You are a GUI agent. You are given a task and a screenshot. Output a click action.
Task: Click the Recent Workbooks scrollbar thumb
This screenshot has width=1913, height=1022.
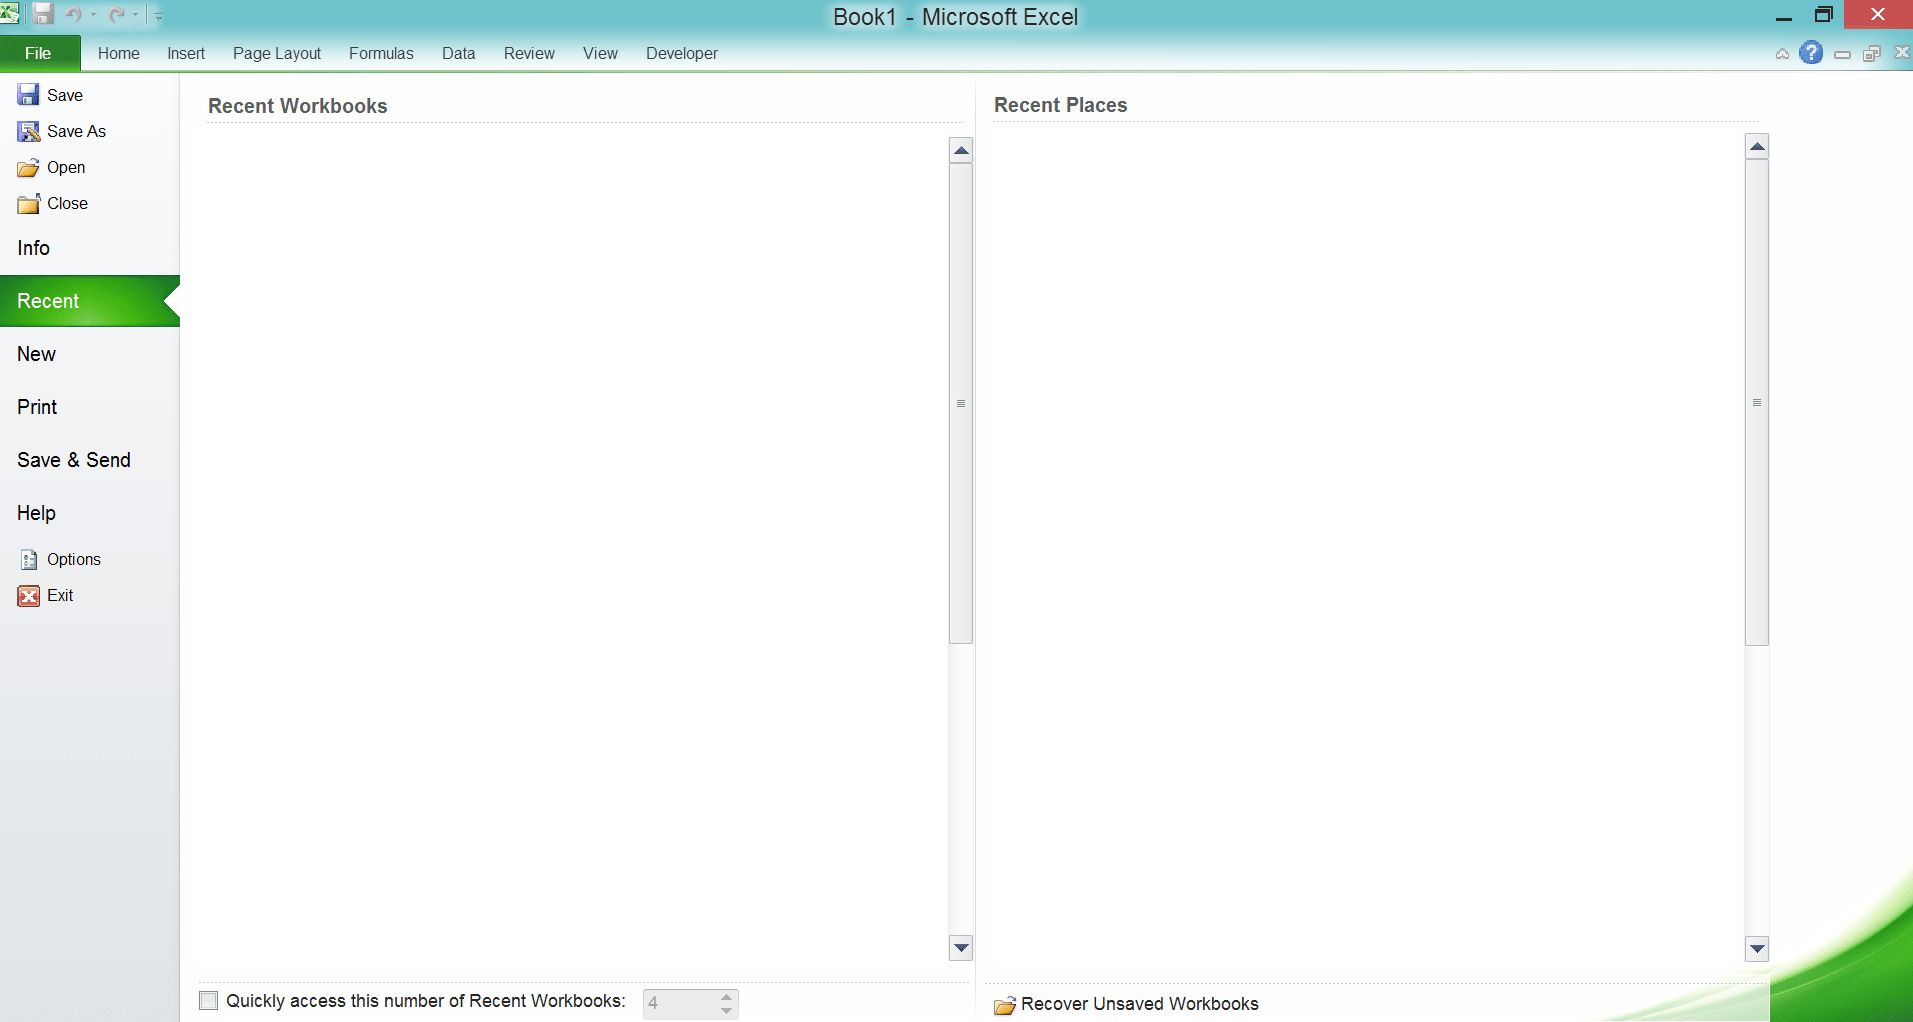961,404
